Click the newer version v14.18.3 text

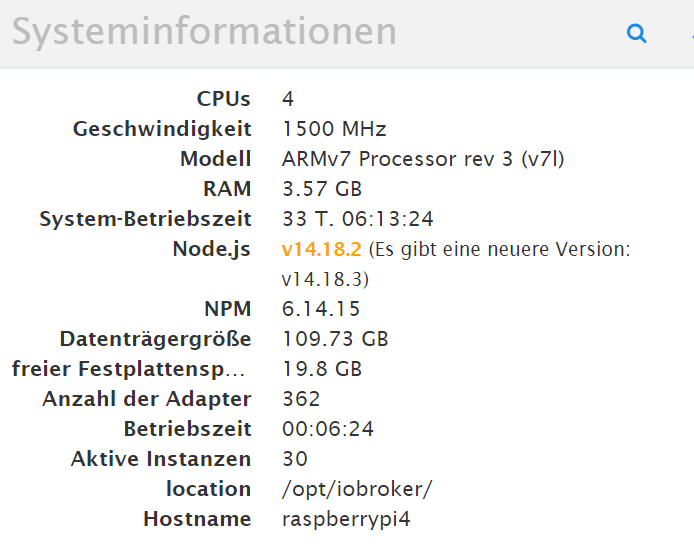325,279
